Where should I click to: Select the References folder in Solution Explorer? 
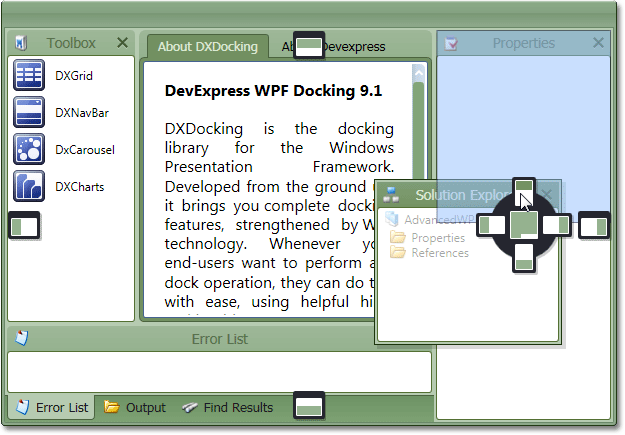coord(439,253)
